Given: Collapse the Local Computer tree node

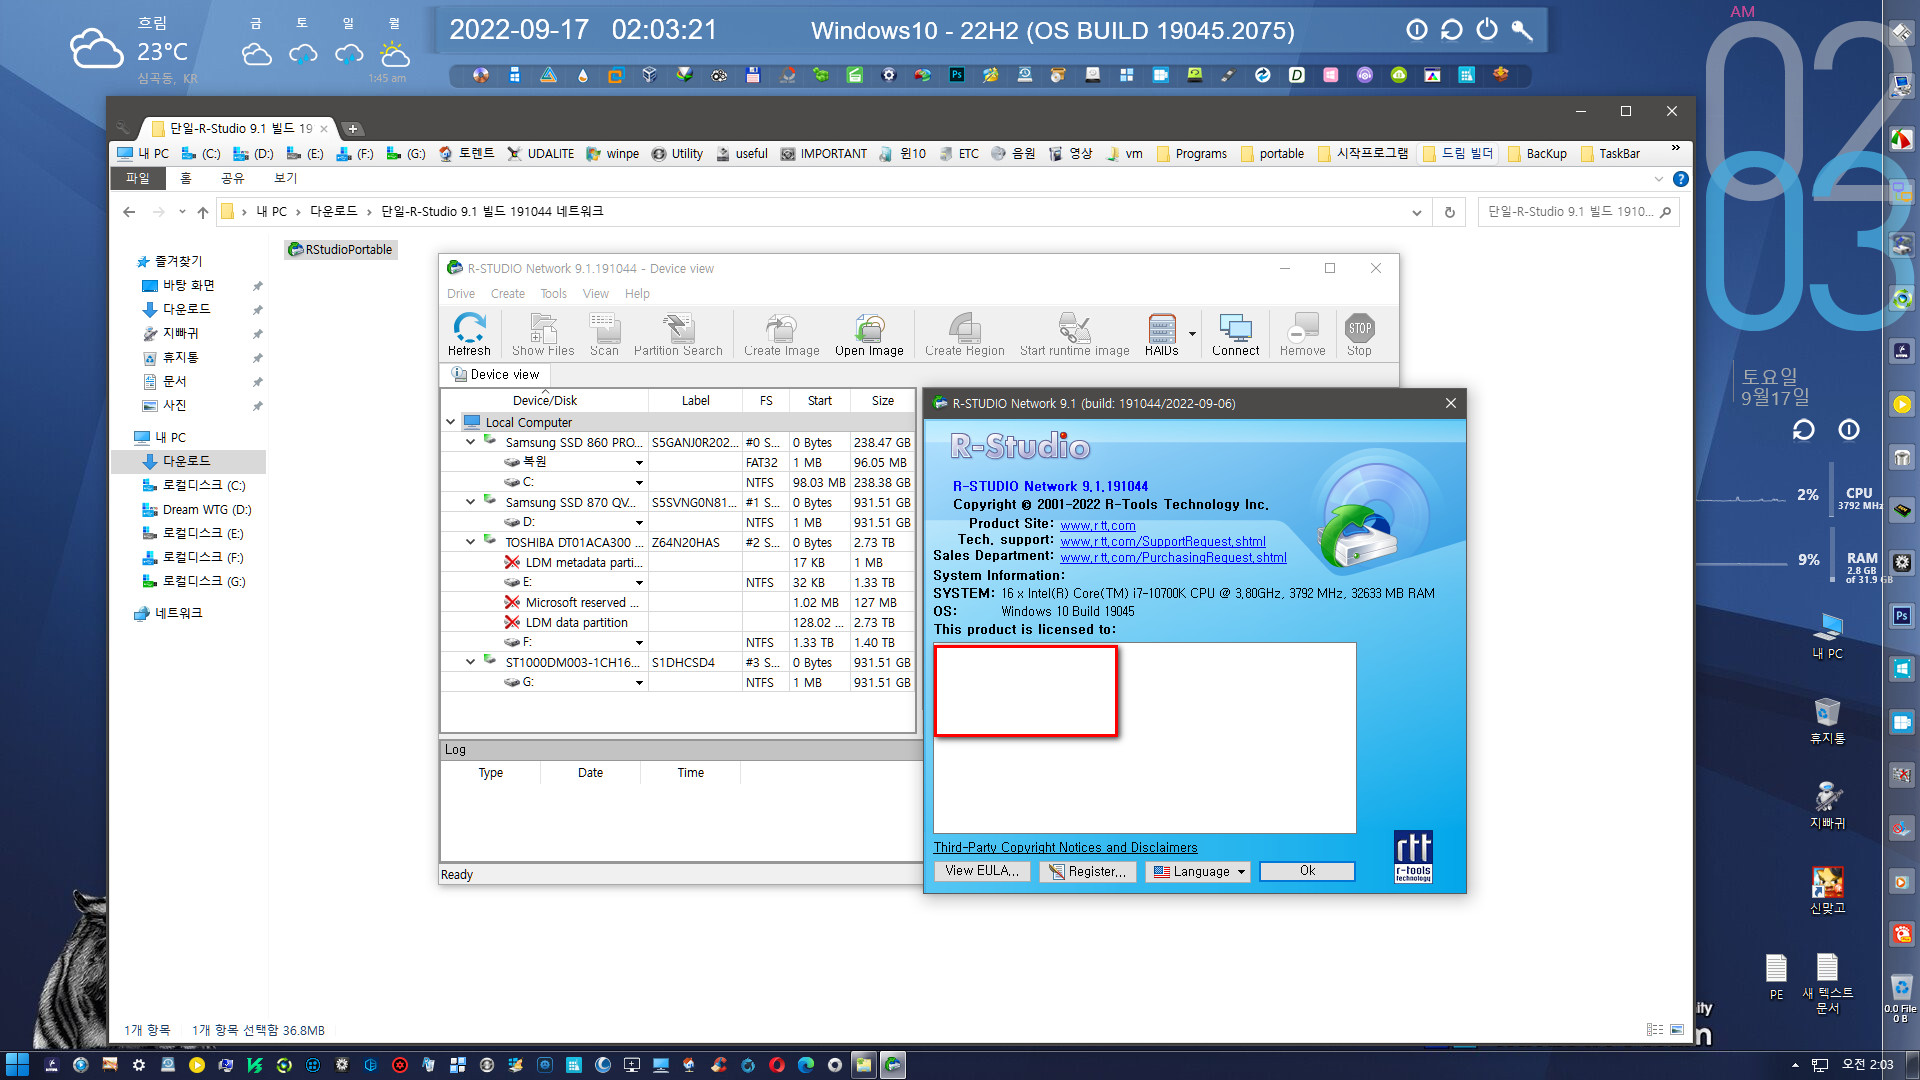Looking at the screenshot, I should click(451, 422).
